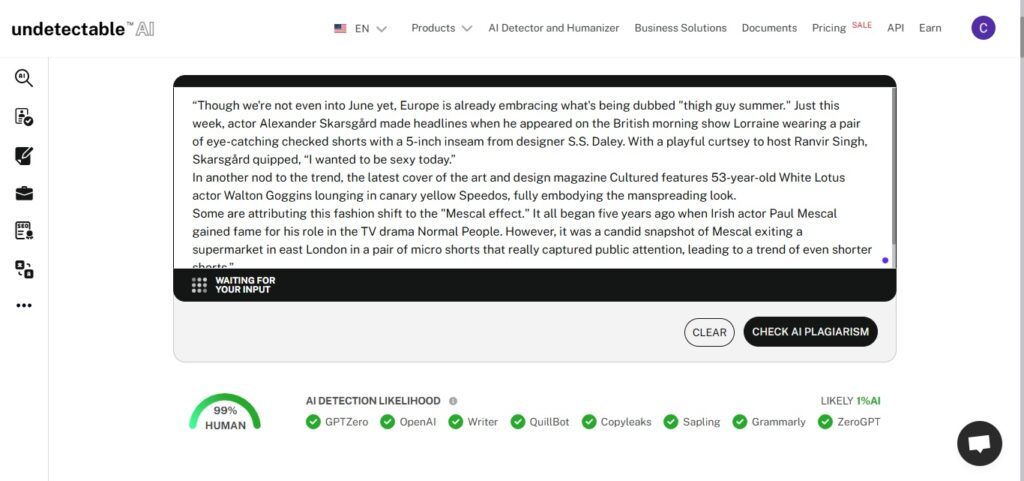The height and width of the screenshot is (481, 1024).
Task: Open the writing pen sidebar icon
Action: click(24, 155)
